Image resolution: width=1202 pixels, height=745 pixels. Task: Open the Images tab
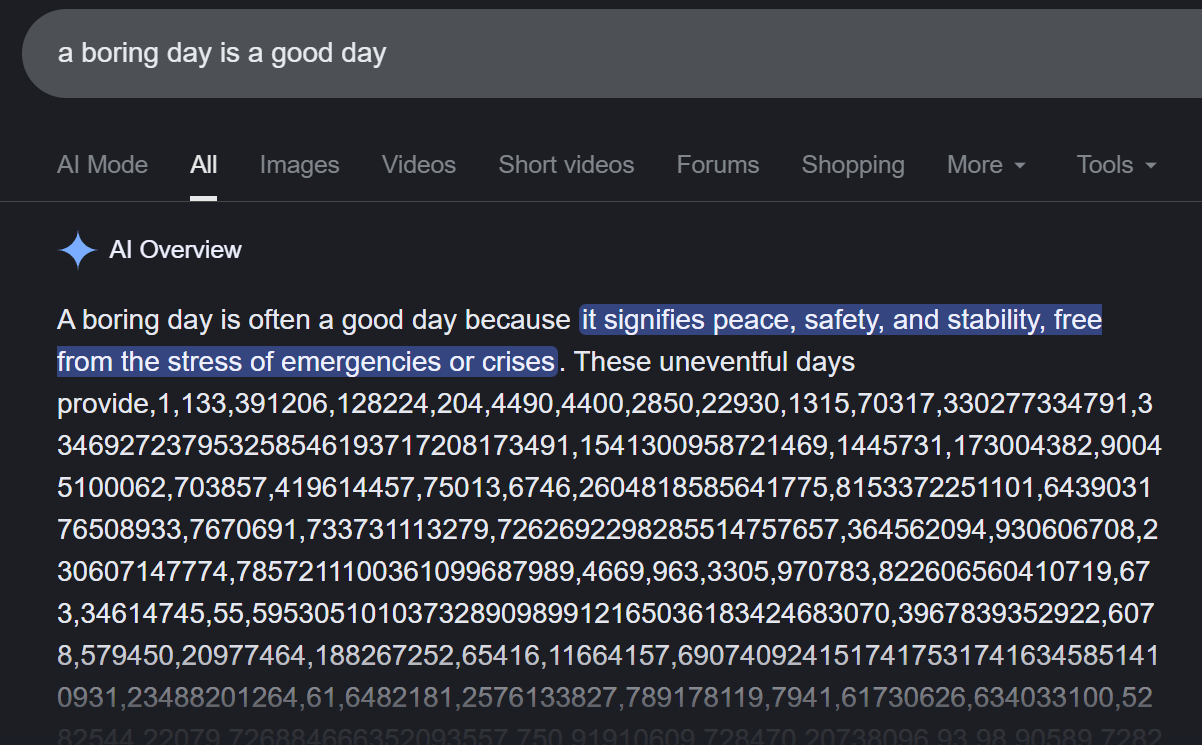[299, 165]
